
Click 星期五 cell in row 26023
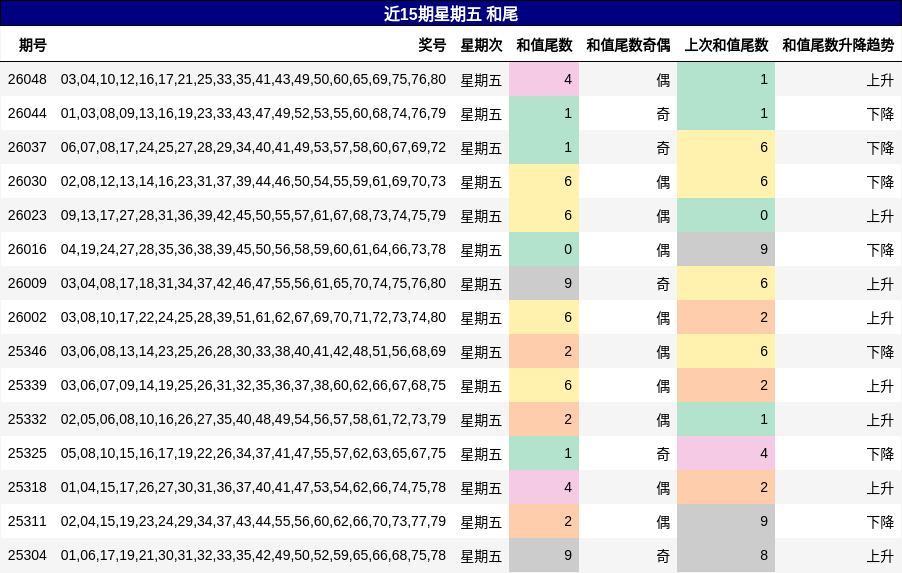[x=481, y=216]
